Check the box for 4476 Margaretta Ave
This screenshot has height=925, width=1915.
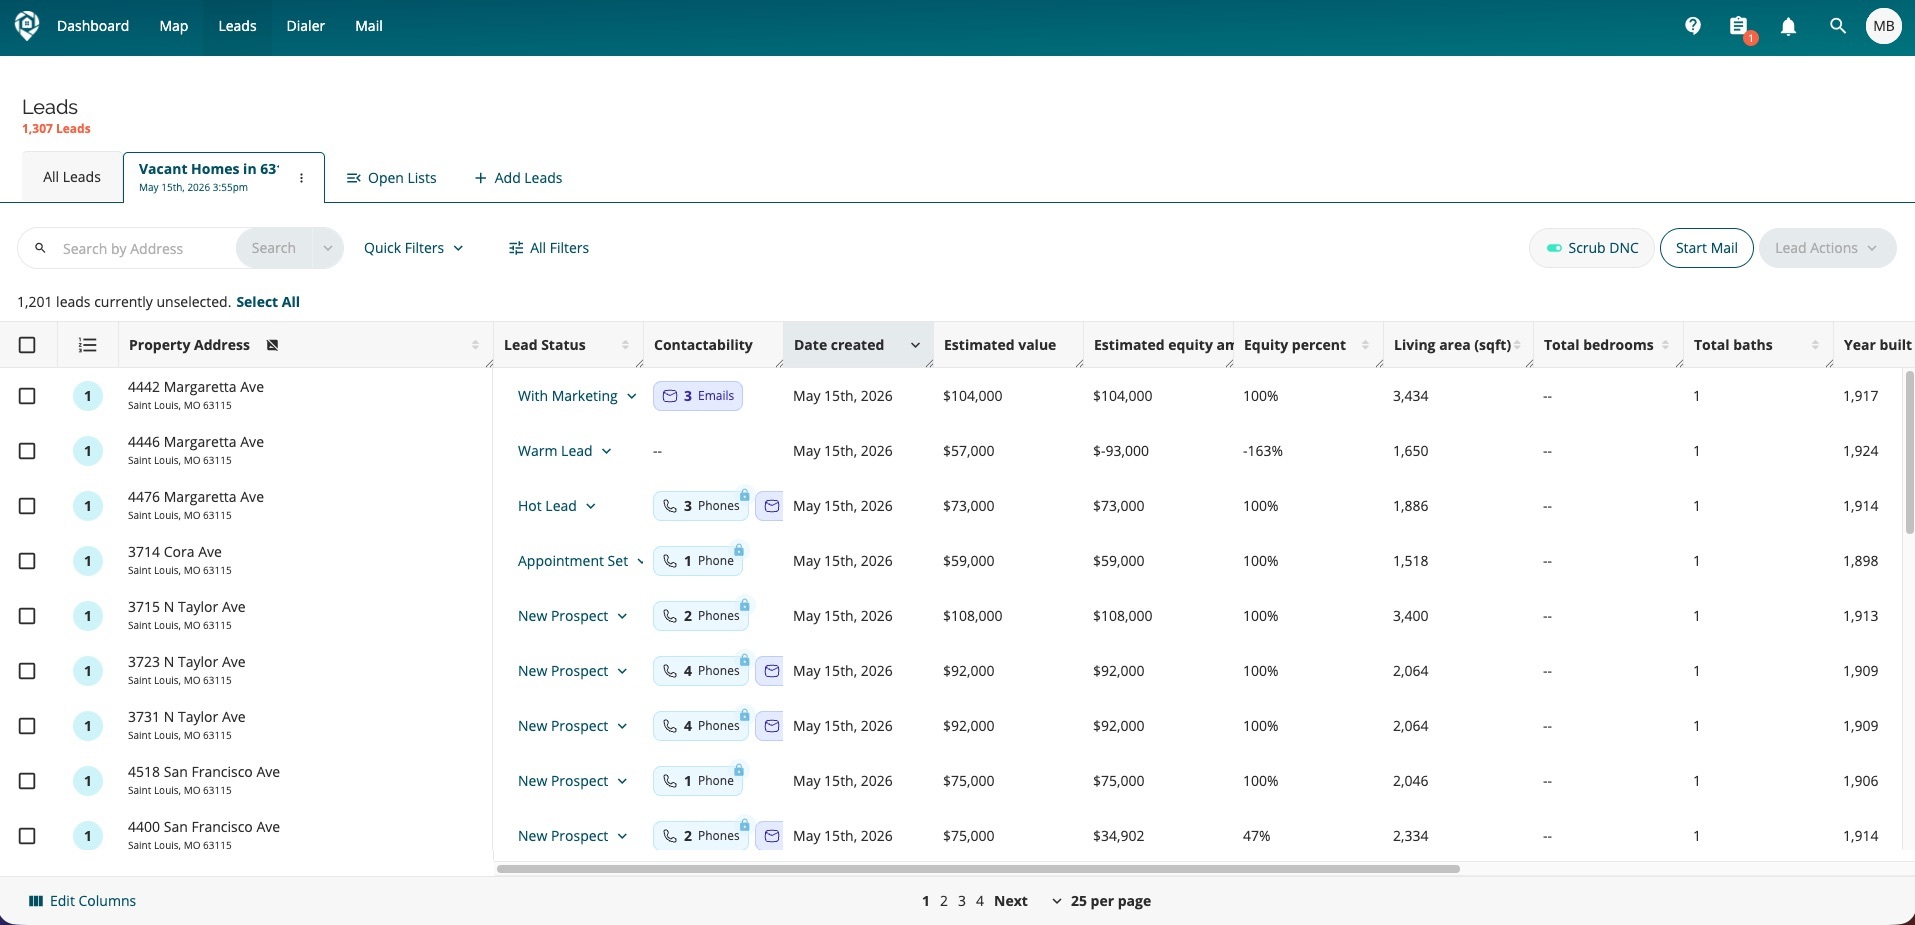pyautogui.click(x=27, y=506)
